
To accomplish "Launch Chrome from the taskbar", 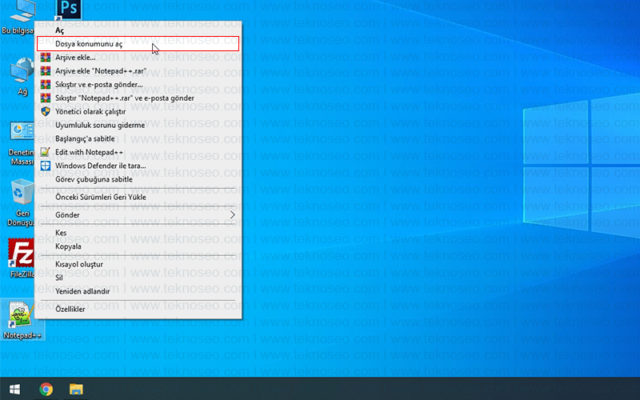I will point(46,389).
